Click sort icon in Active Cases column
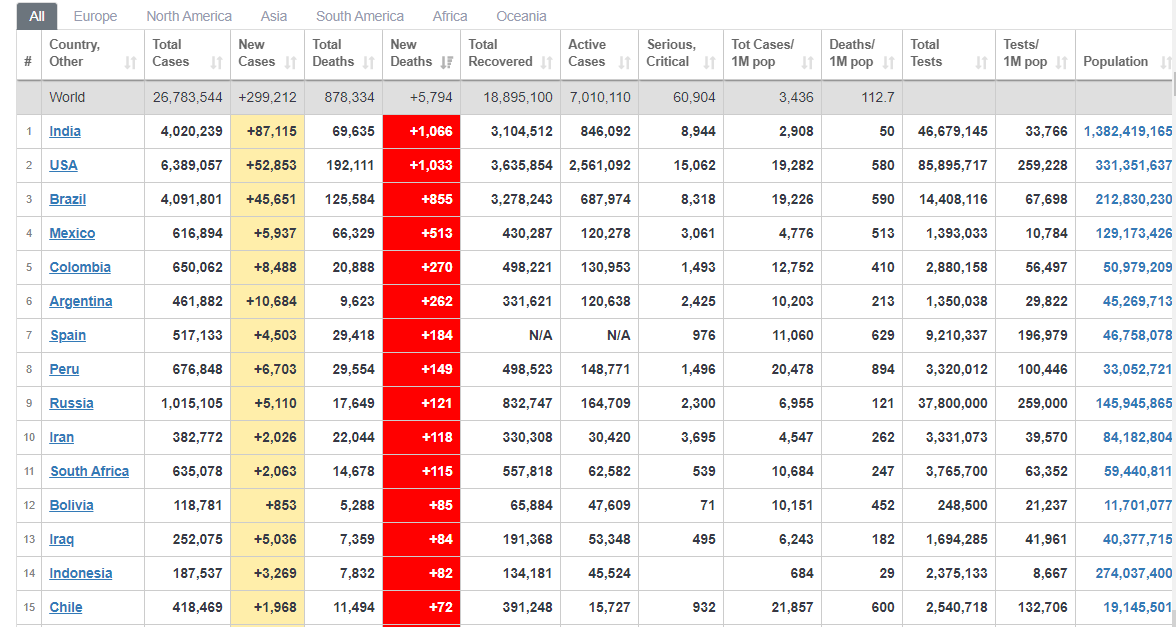This screenshot has height=627, width=1176. coord(625,63)
